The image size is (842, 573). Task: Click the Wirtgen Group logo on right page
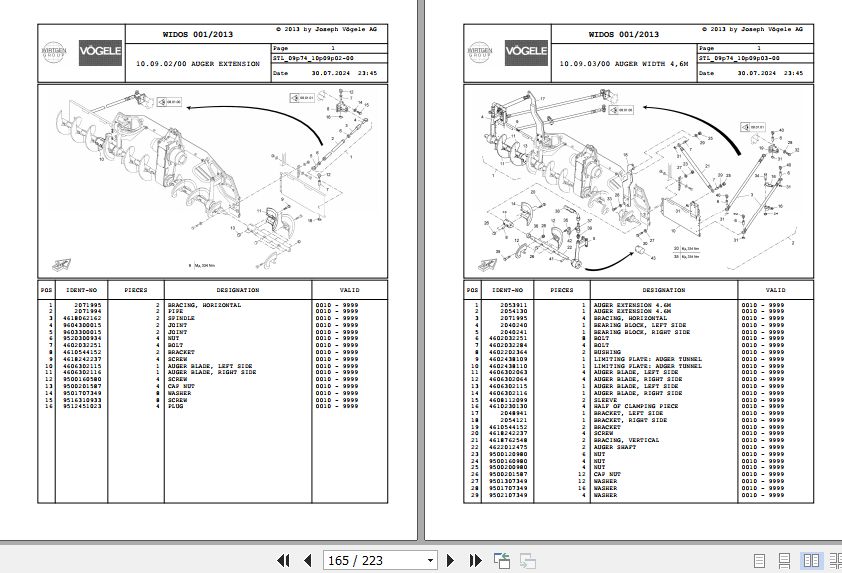pos(480,52)
